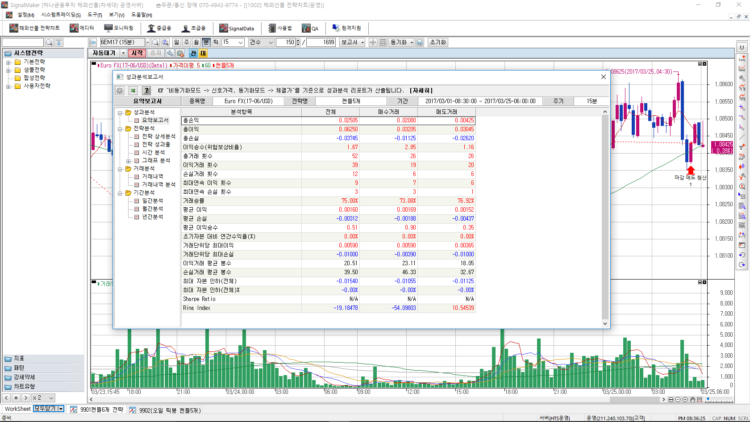Click the Excel export icon in report
Image resolution: width=750 pixels, height=422 pixels.
[132, 89]
